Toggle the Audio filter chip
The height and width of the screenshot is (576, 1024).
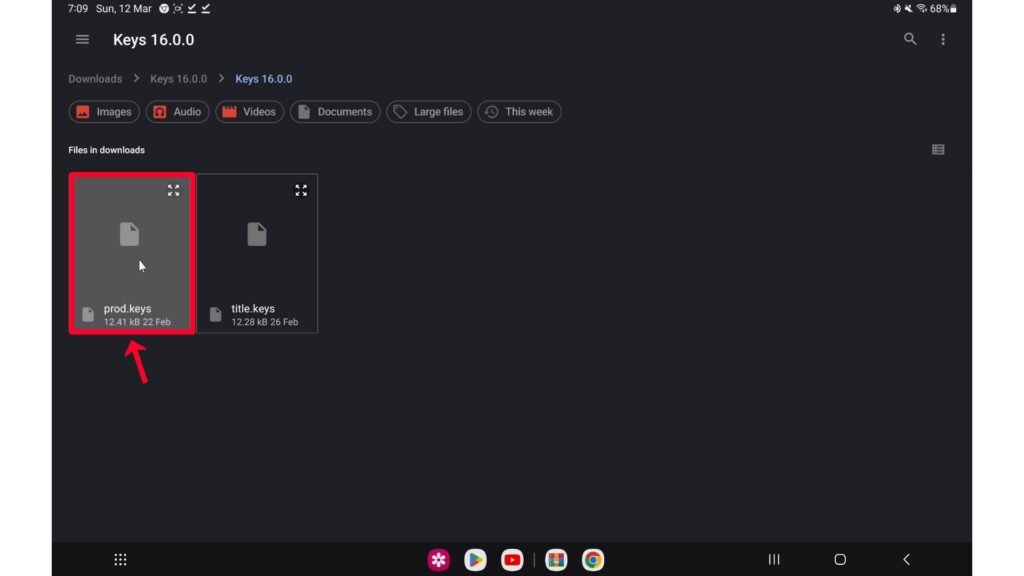tap(177, 112)
